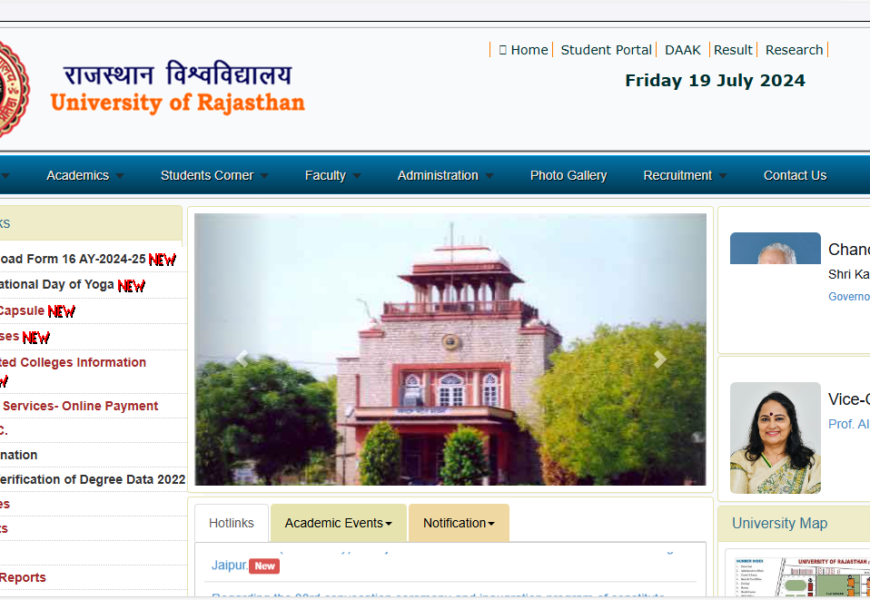This screenshot has height=600, width=870.
Task: Go to previous slide in carousel
Action: pos(241,359)
